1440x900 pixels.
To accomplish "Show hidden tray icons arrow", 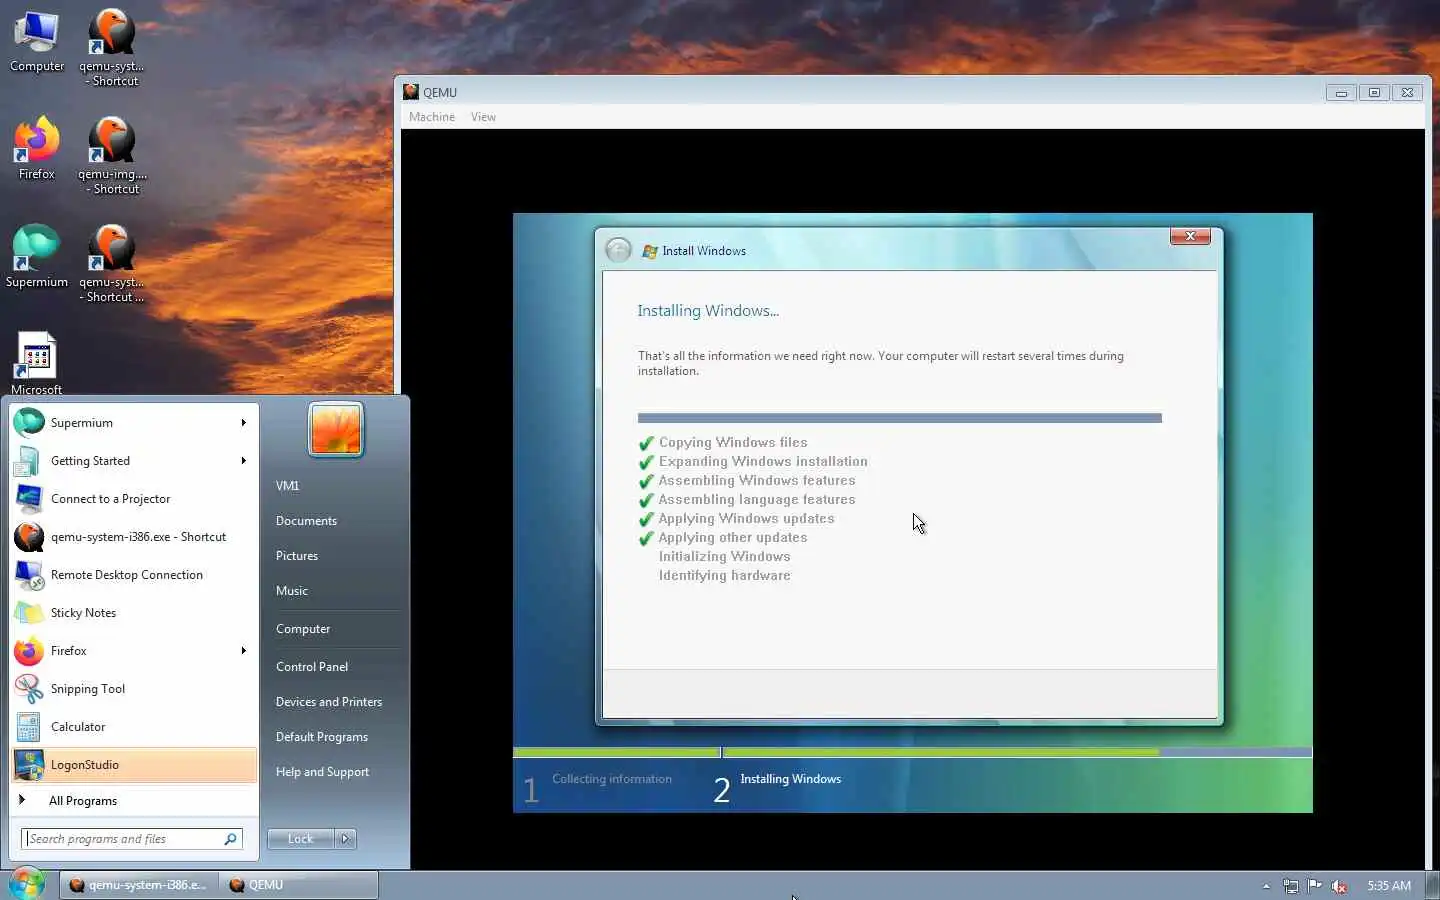I will 1266,886.
